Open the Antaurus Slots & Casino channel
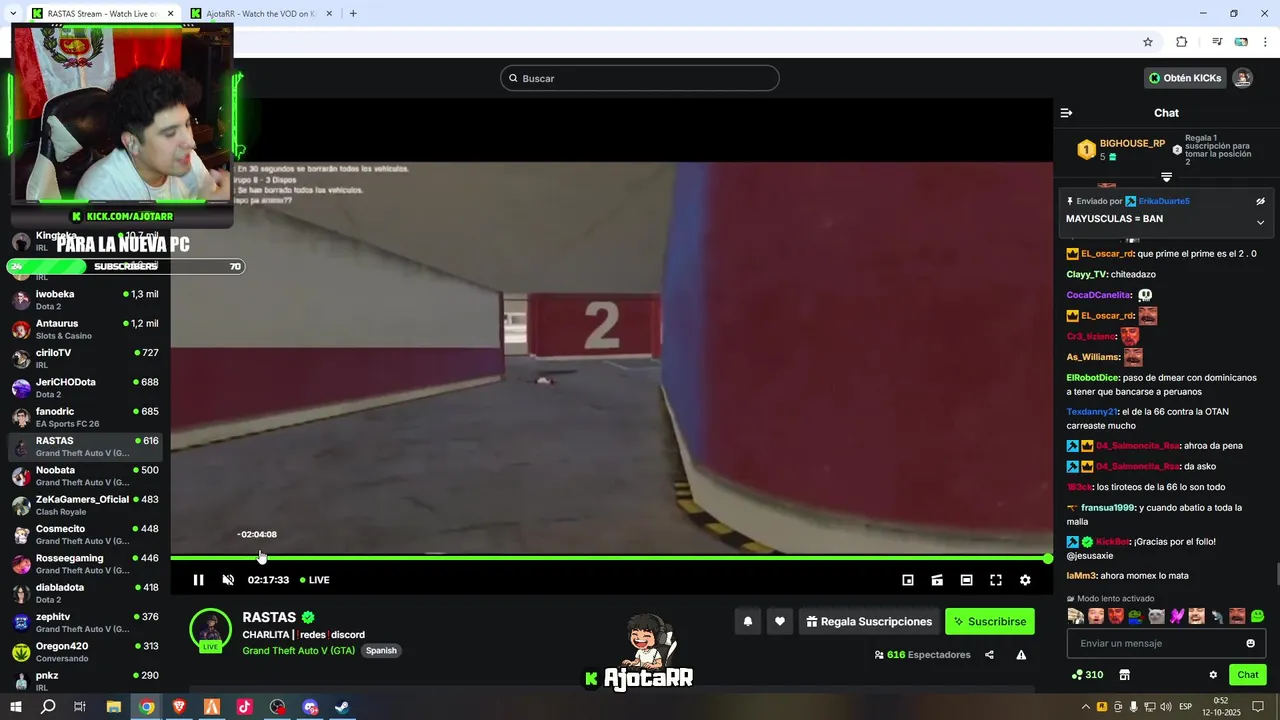Viewport: 1280px width, 720px height. pyautogui.click(x=85, y=329)
